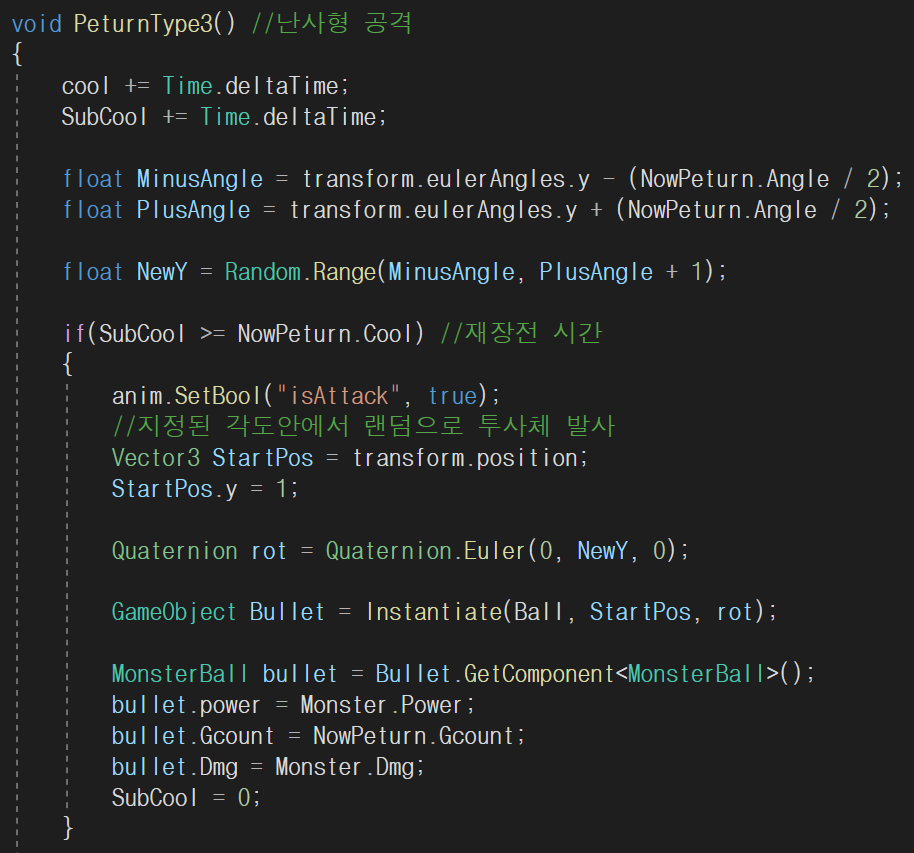
Task: Click 'Vector3 StartPos' declaration
Action: coord(213,458)
